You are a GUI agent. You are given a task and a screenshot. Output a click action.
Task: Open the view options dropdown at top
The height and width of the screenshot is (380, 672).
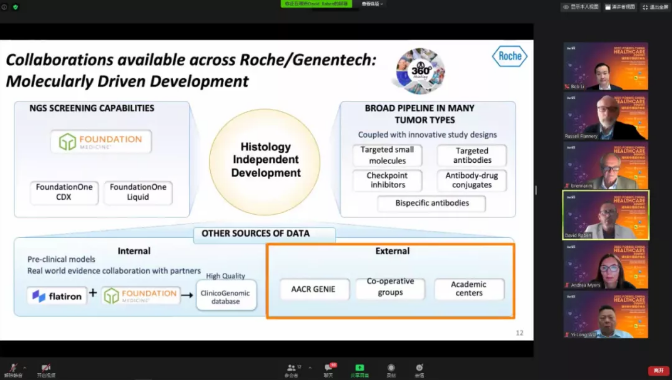coord(372,4)
